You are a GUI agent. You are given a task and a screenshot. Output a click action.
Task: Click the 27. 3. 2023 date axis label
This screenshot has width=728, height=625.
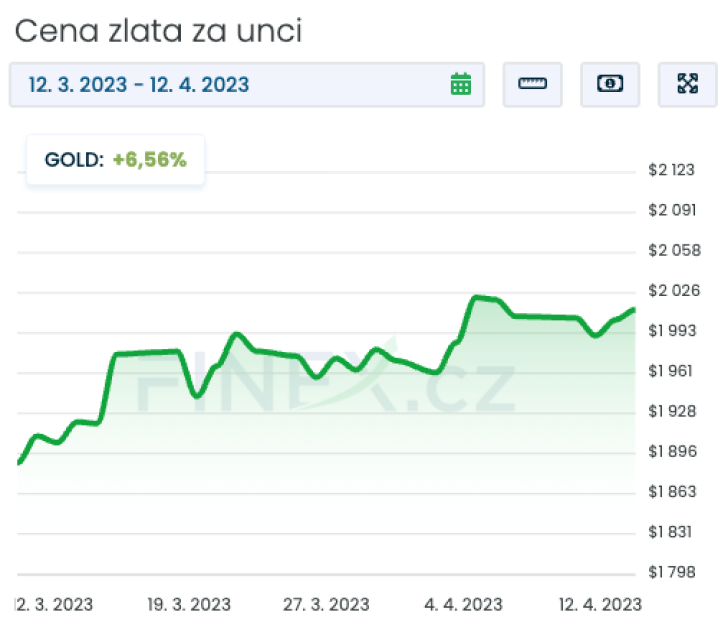click(326, 605)
